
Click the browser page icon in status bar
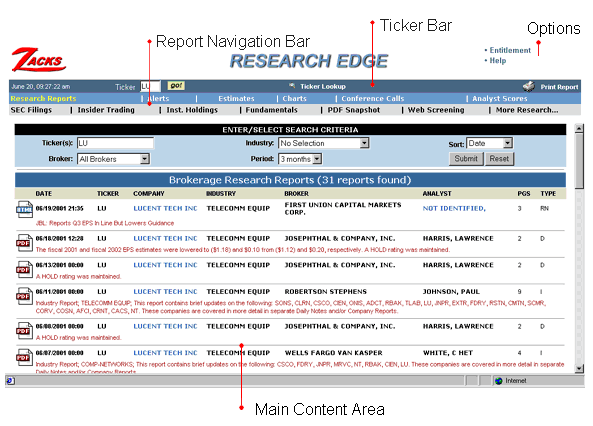pyautogui.click(x=10, y=381)
